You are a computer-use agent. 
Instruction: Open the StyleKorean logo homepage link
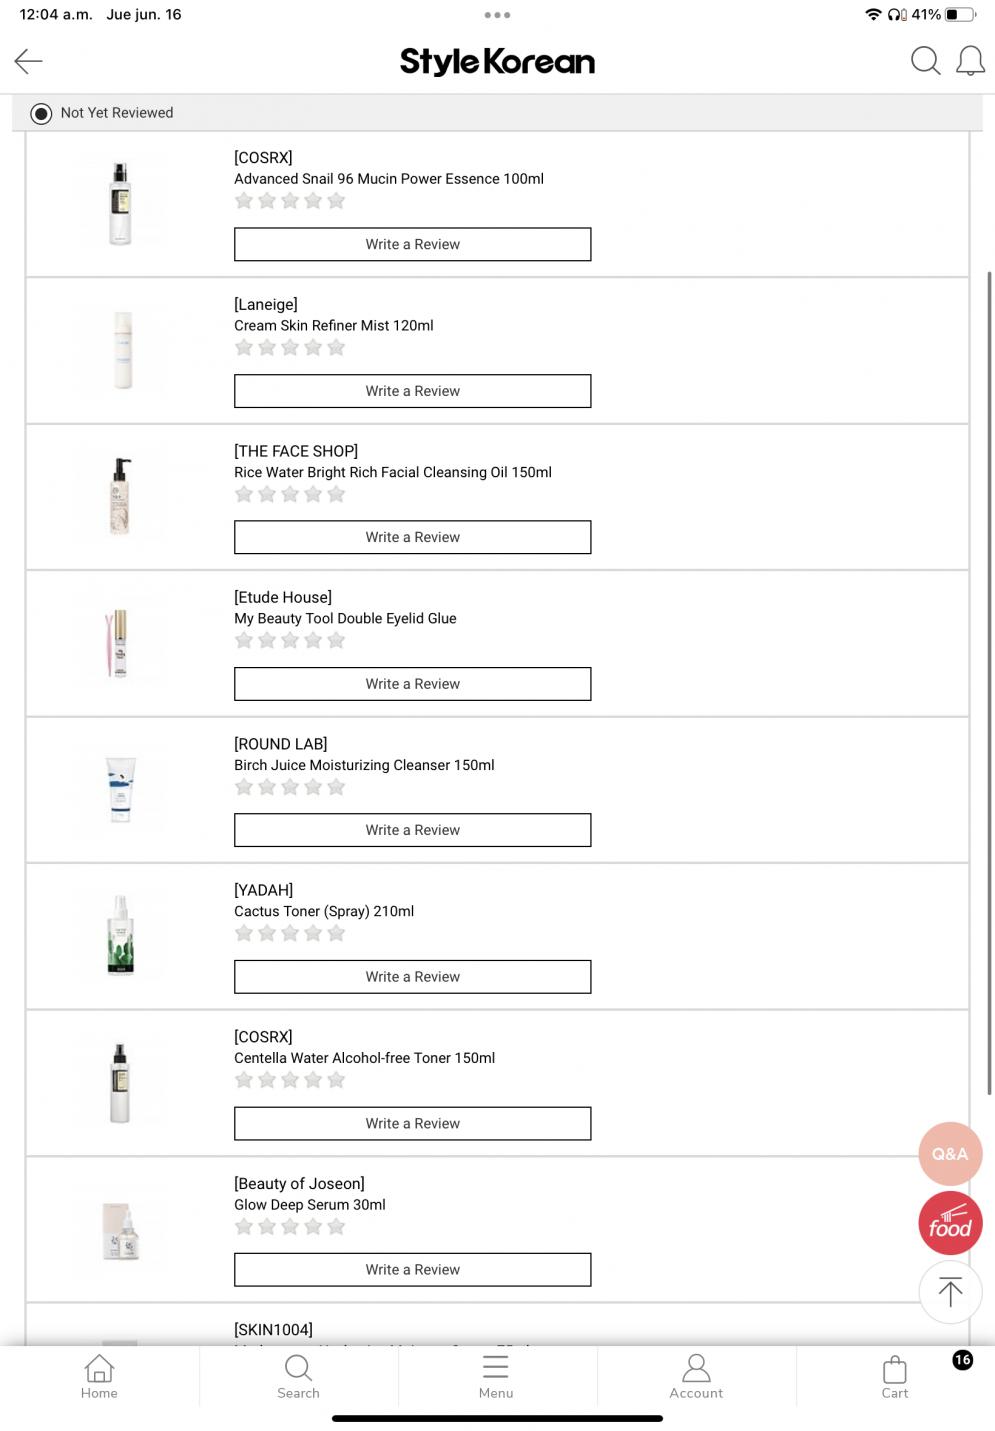point(497,62)
